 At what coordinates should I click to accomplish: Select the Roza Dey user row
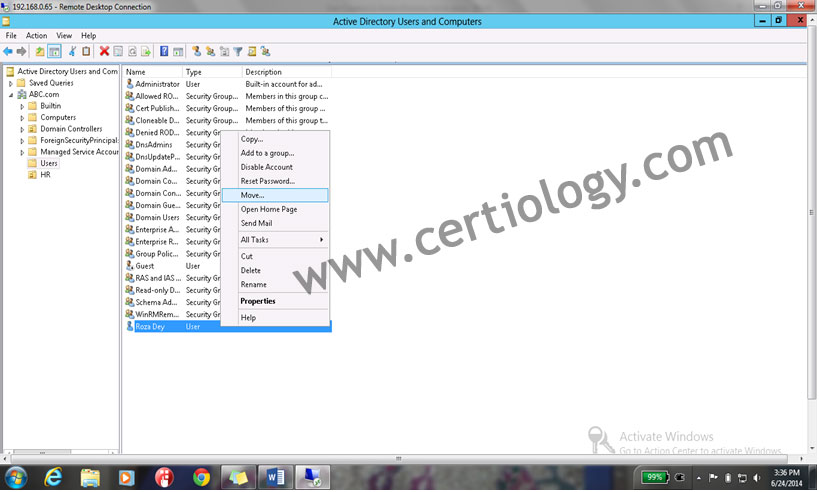[x=227, y=327]
